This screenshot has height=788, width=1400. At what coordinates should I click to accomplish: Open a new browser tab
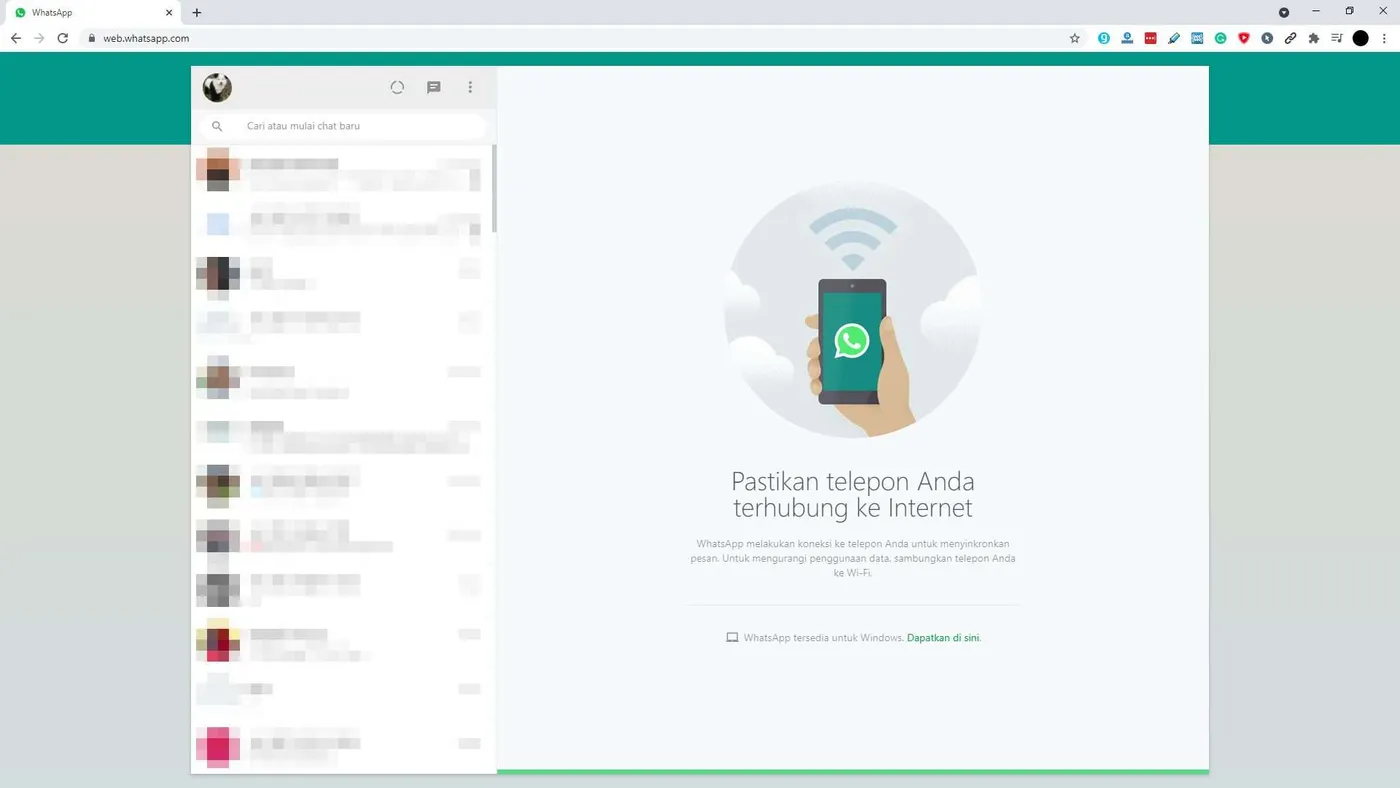[197, 13]
